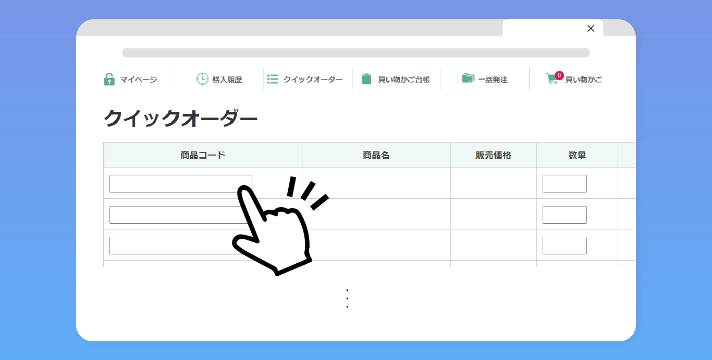The width and height of the screenshot is (712, 360).
Task: Click the 商品コード column header
Action: [x=203, y=155]
